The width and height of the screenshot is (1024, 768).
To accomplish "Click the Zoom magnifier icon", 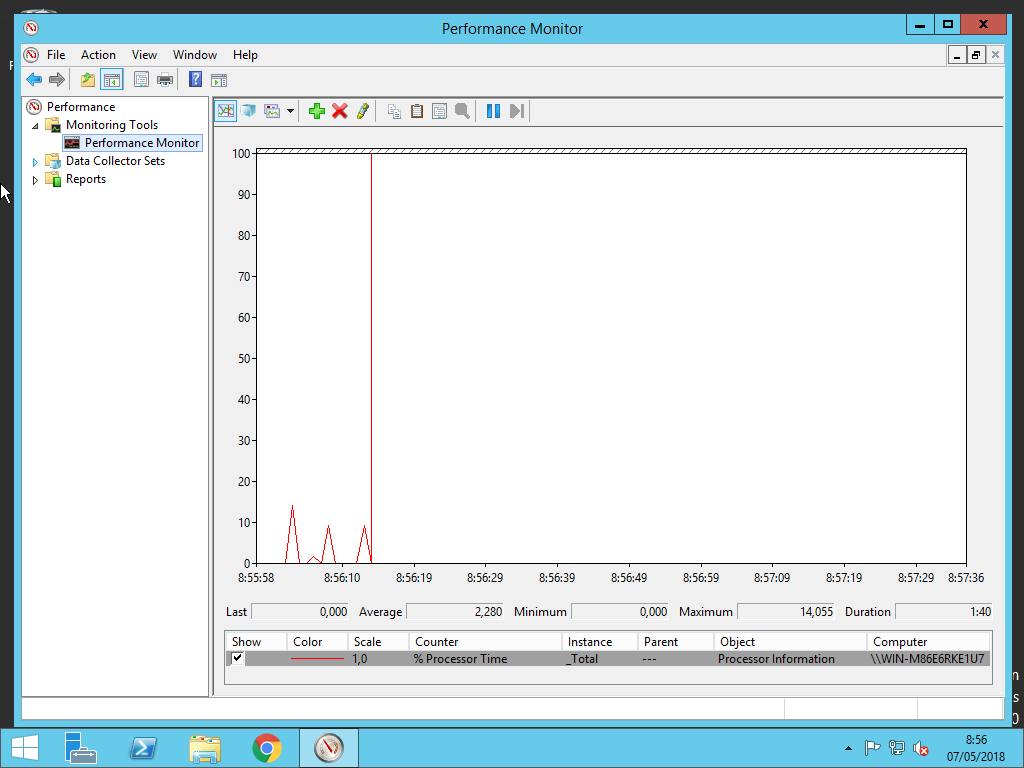I will [462, 111].
